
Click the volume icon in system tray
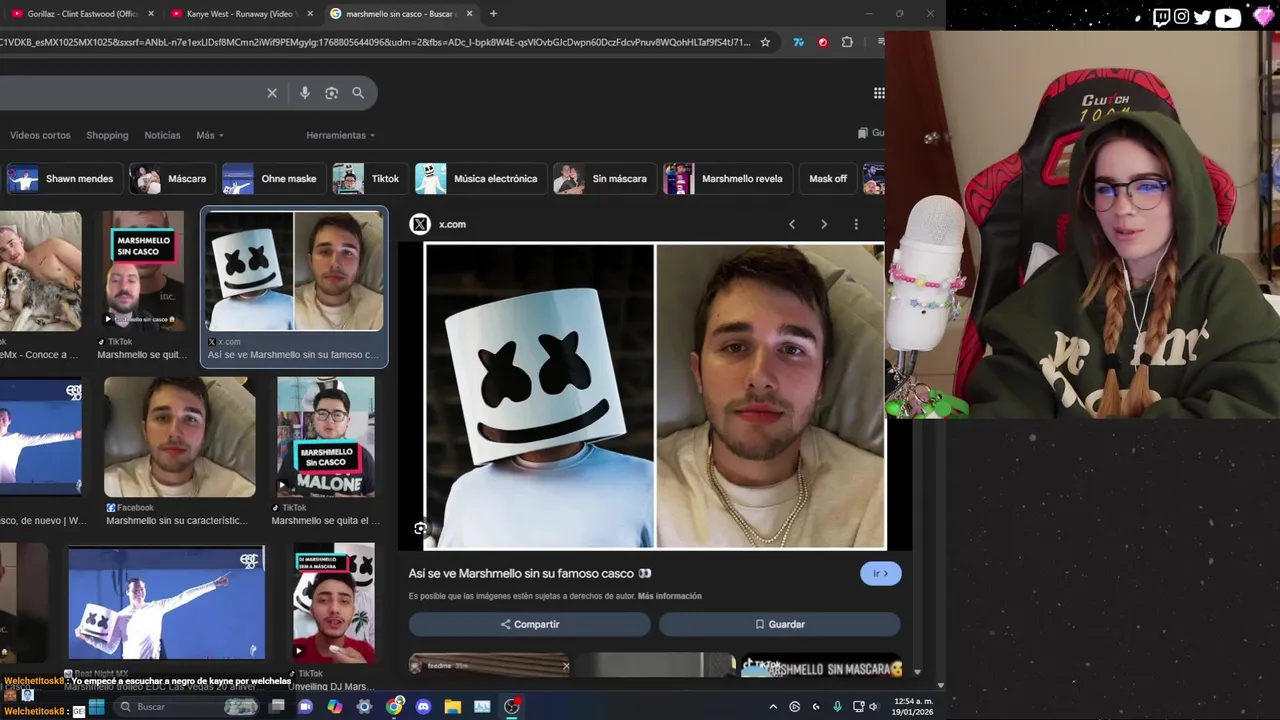tap(873, 707)
